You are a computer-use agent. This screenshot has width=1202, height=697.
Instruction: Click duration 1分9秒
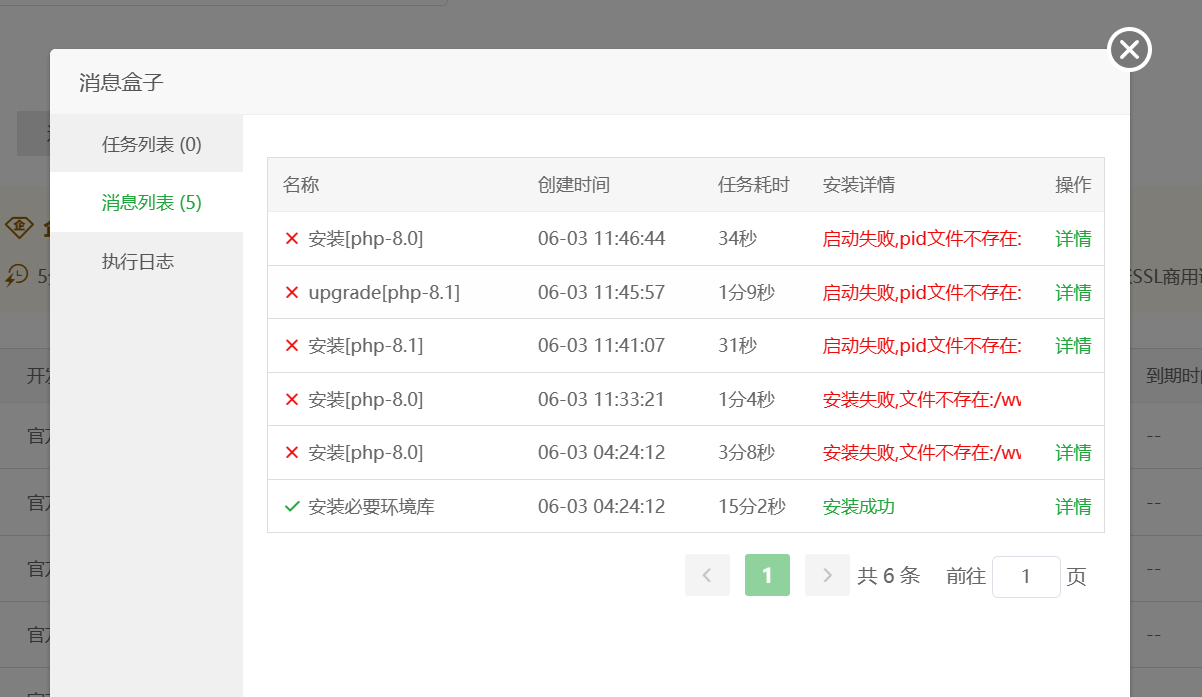click(746, 293)
